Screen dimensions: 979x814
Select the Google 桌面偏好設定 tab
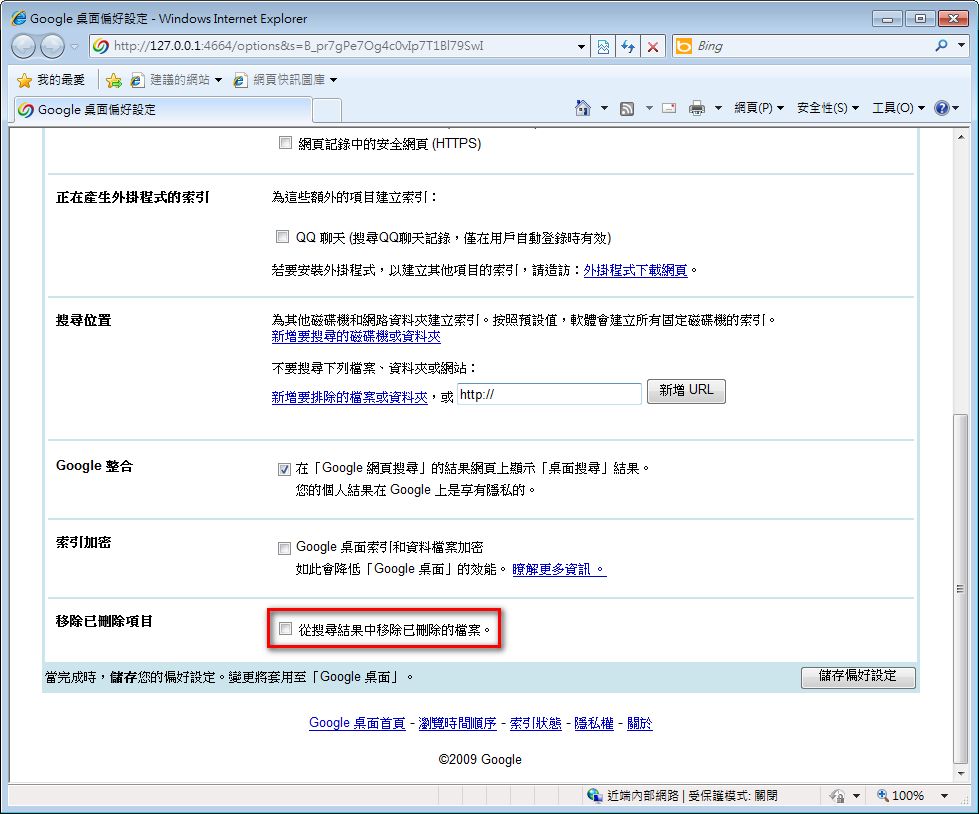click(162, 110)
